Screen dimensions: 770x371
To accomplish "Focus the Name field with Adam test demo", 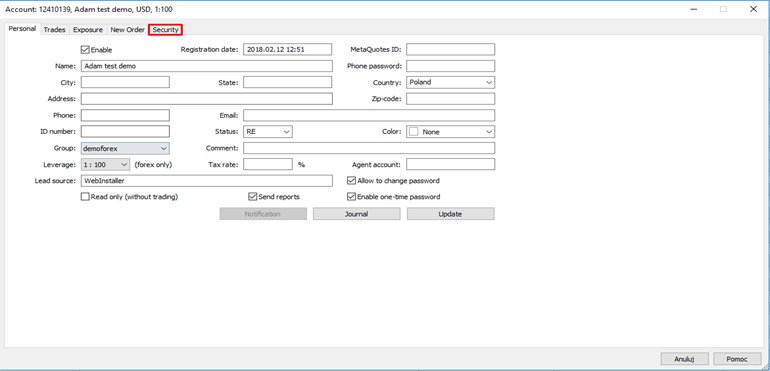I will point(207,66).
